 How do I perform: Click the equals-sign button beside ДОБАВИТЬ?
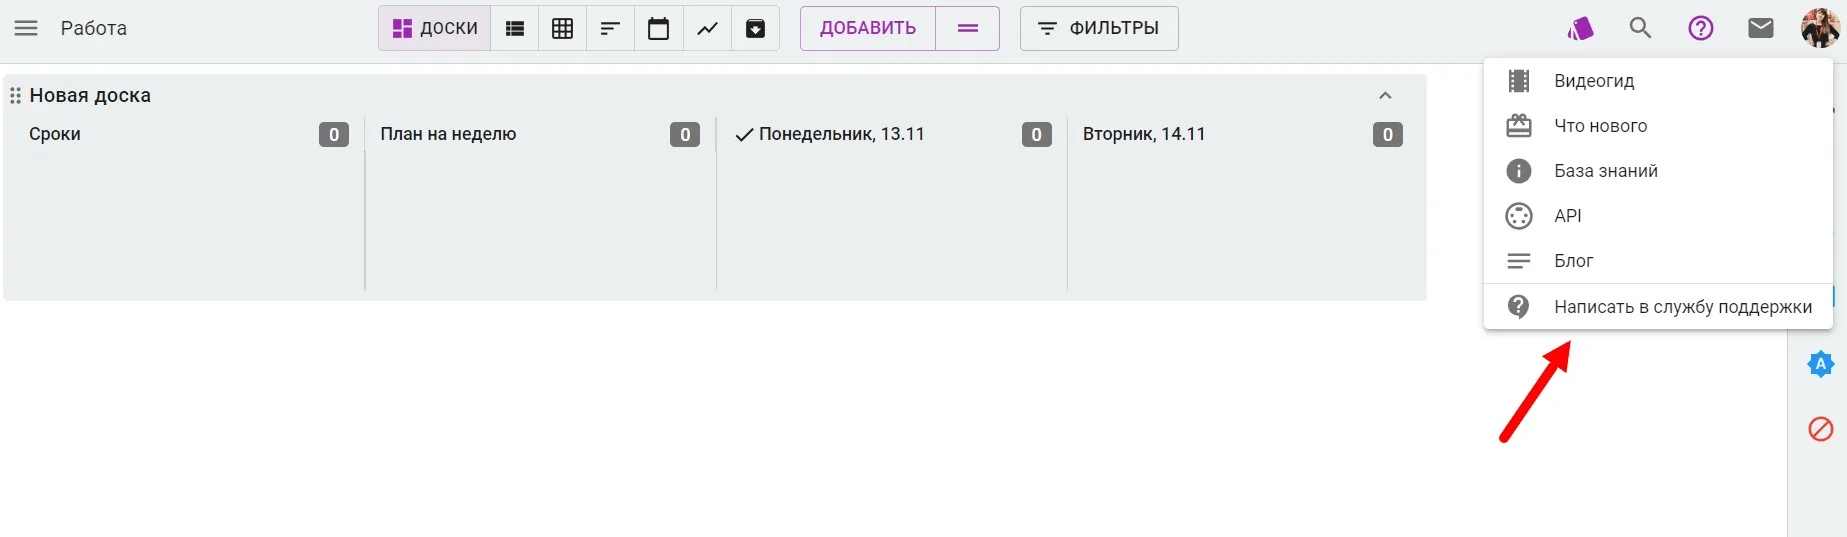click(x=968, y=28)
